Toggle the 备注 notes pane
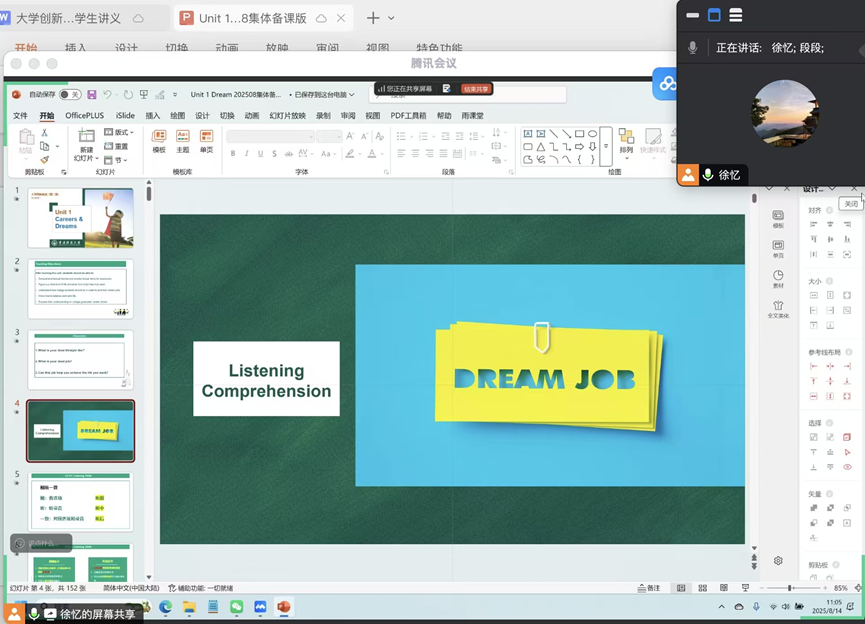 [x=650, y=588]
